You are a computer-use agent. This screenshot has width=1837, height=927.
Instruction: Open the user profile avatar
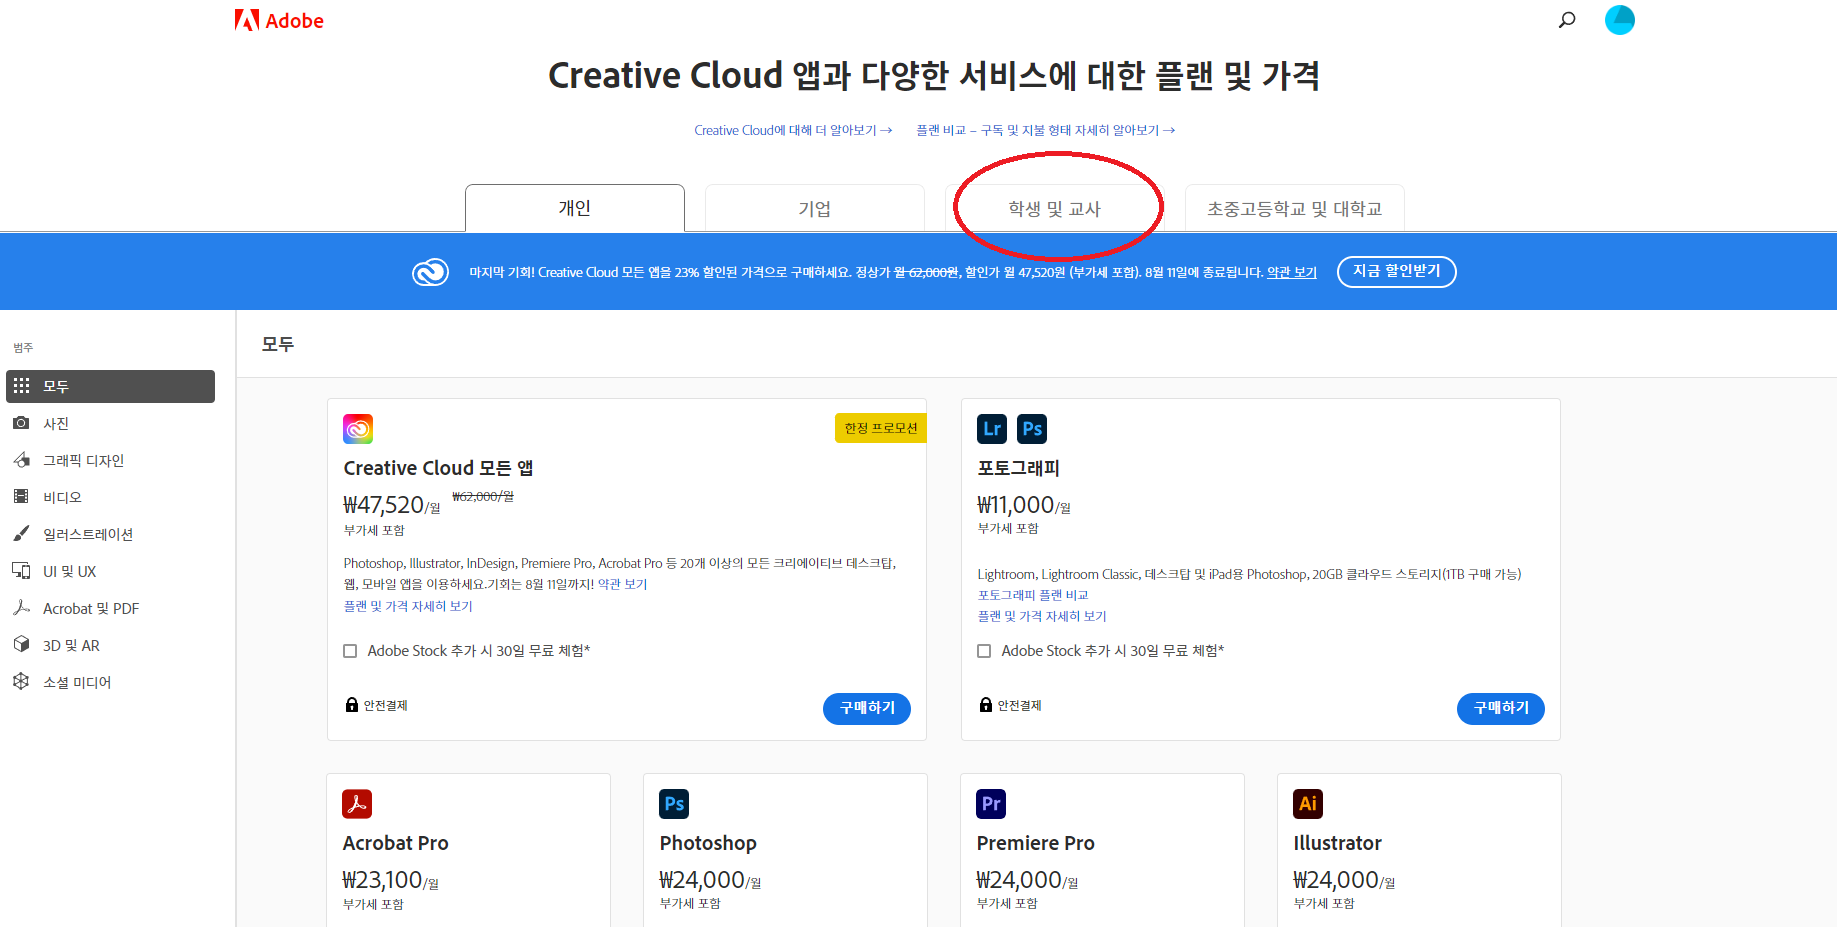point(1619,19)
